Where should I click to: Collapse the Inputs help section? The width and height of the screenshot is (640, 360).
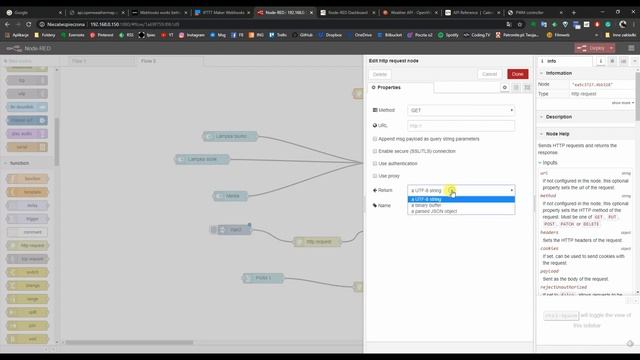[x=549, y=162]
